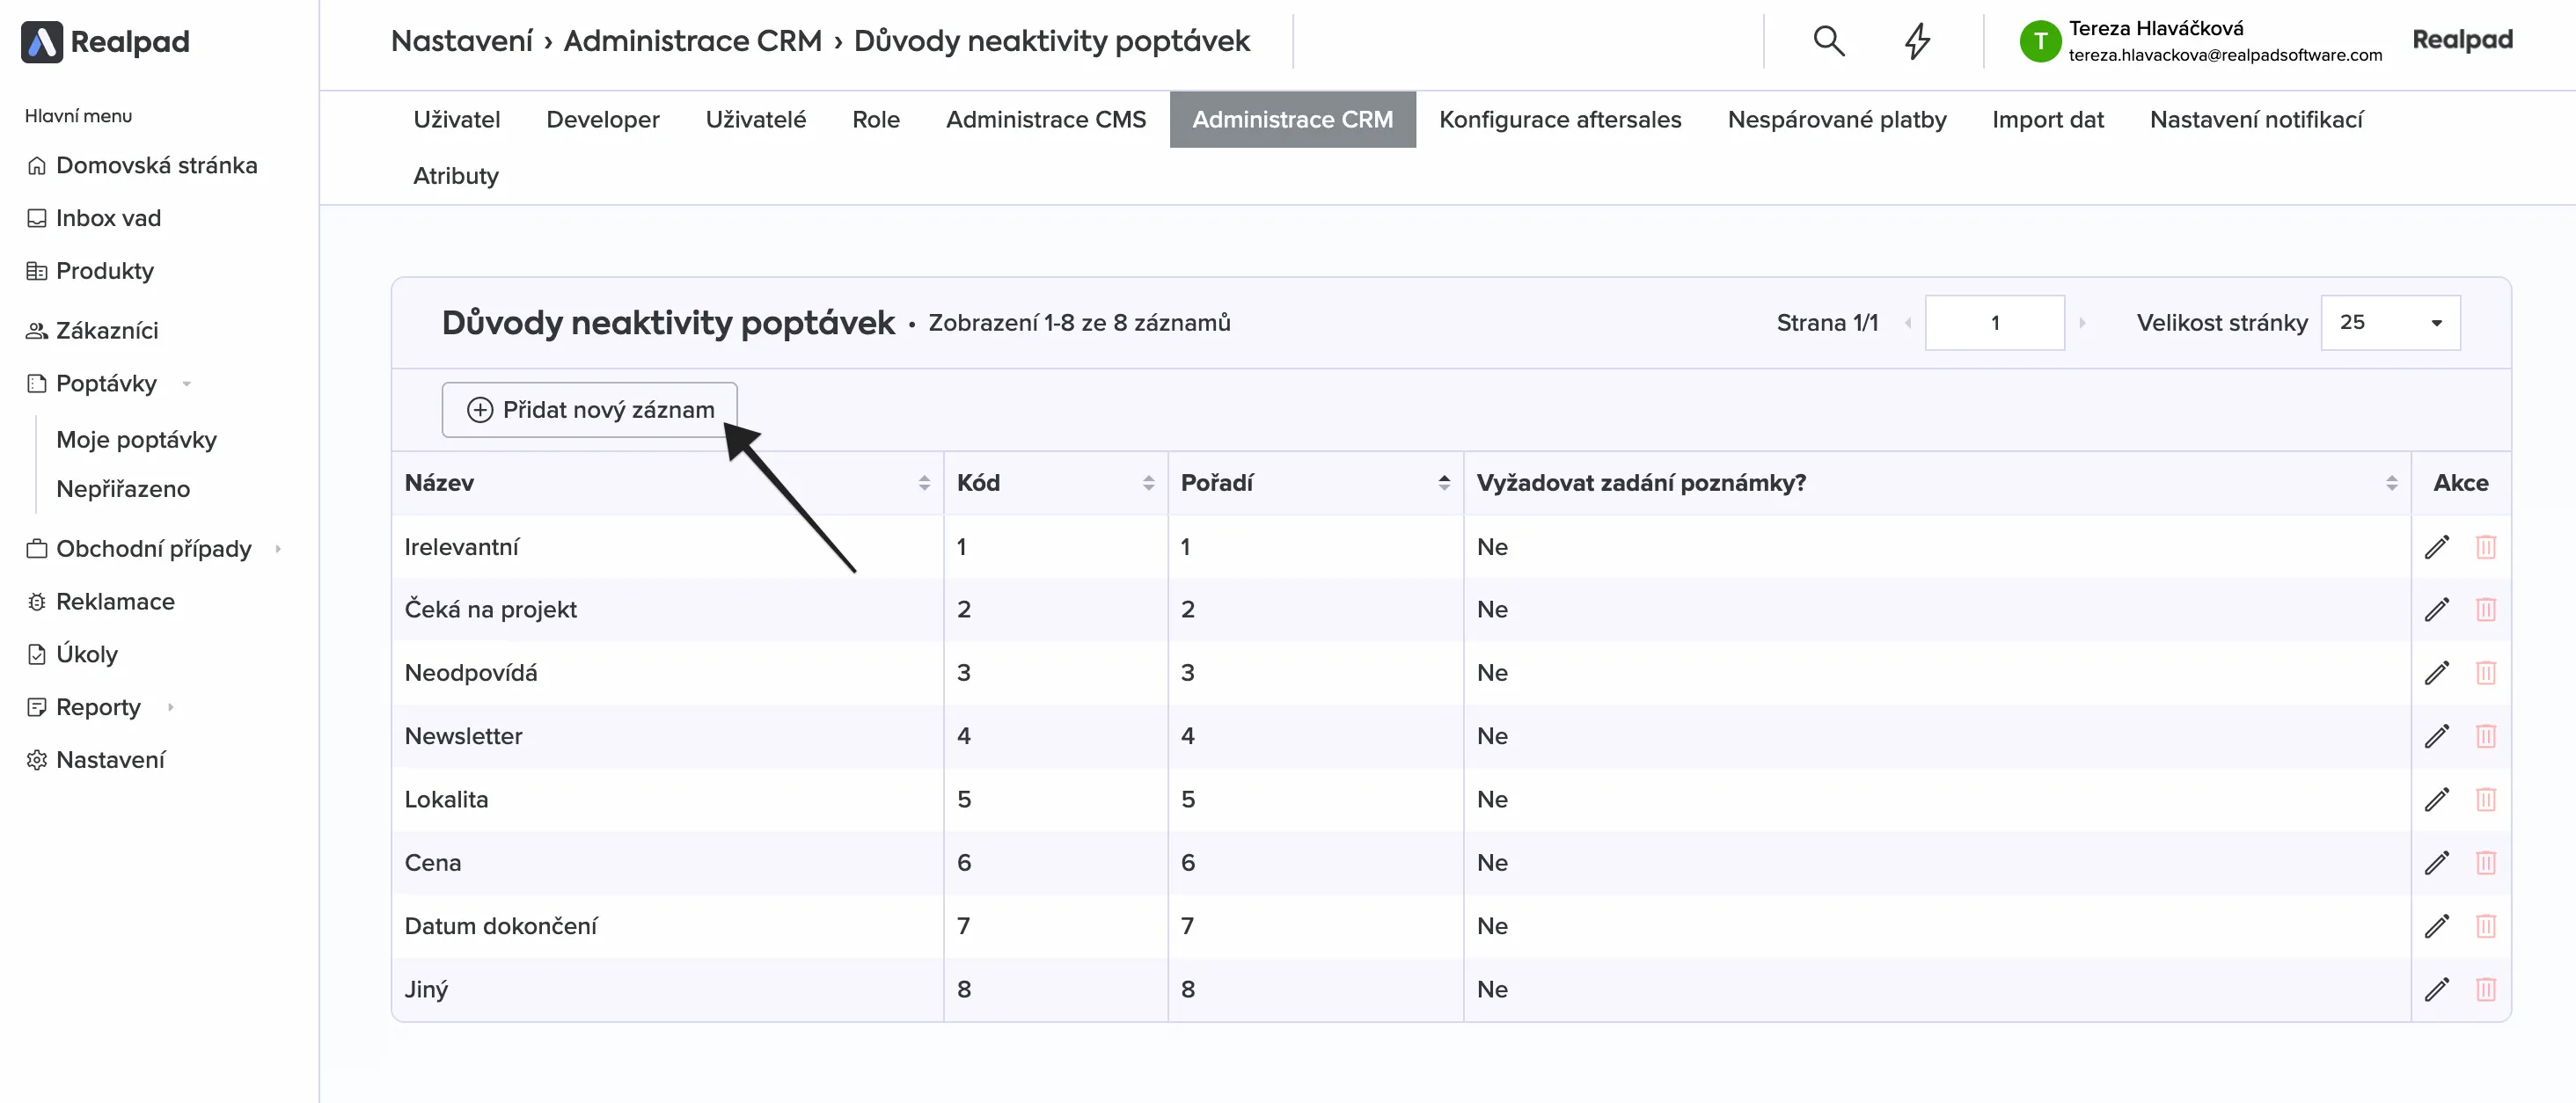Expand the Obchodní případy sidebar menu
The height and width of the screenshot is (1103, 2576).
(x=277, y=549)
